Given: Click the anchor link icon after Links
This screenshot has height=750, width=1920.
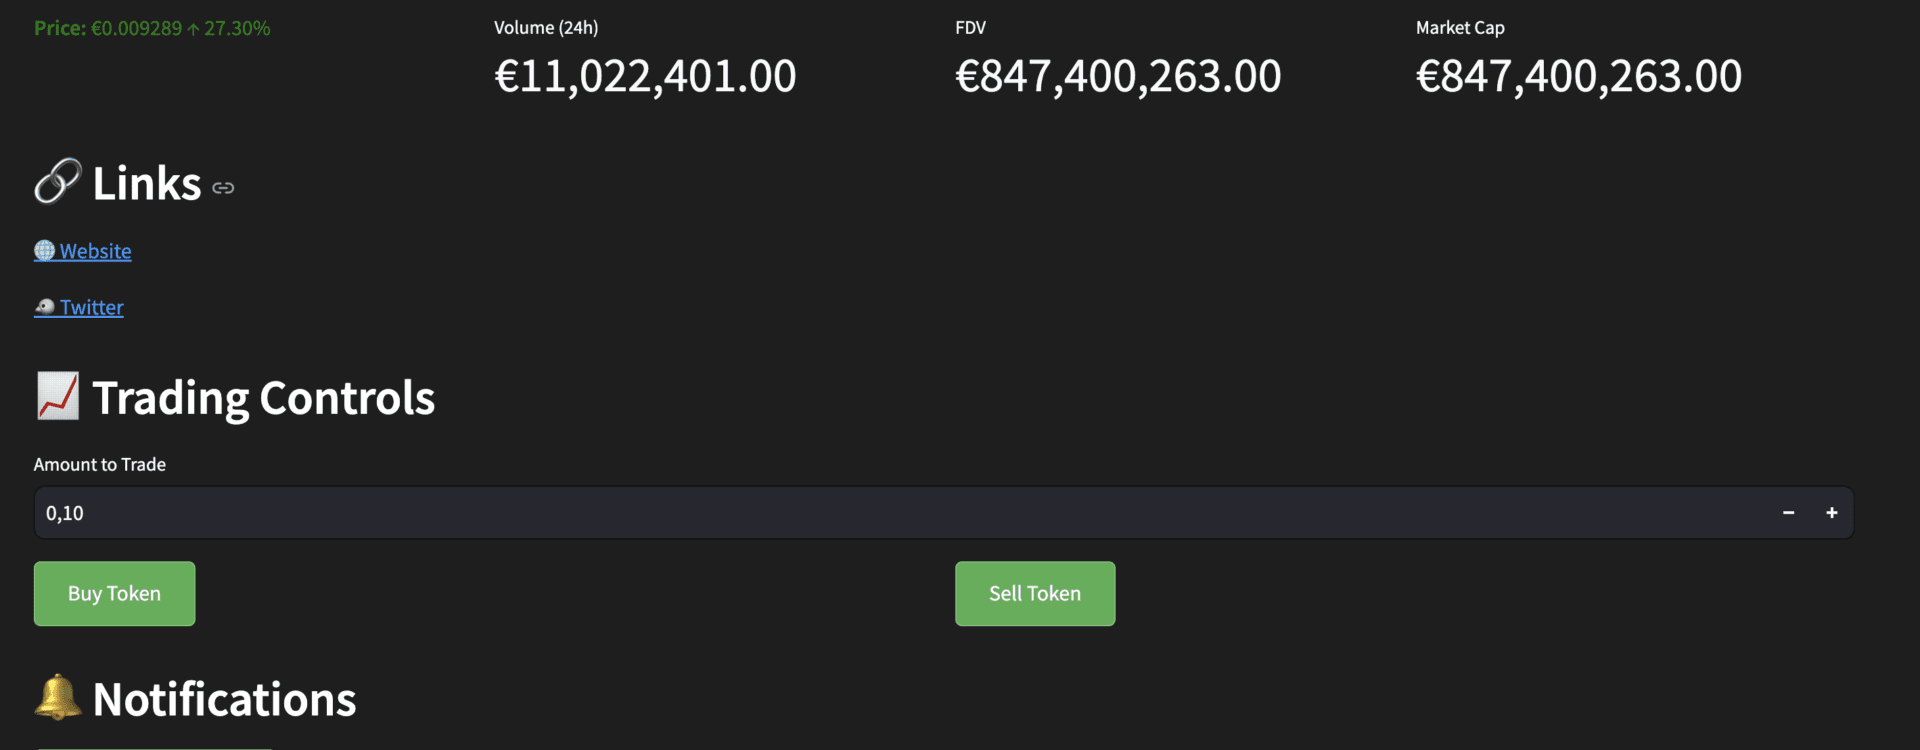Looking at the screenshot, I should coord(223,188).
